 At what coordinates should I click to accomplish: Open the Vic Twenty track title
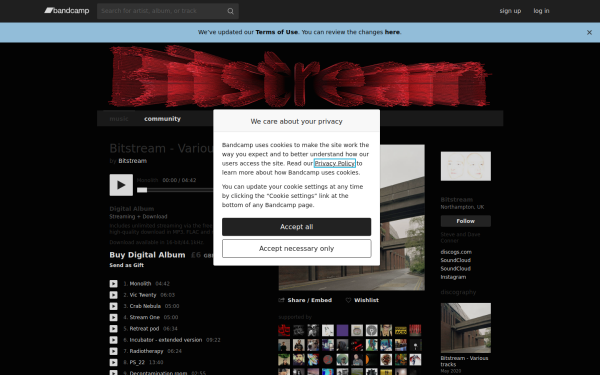tap(143, 295)
